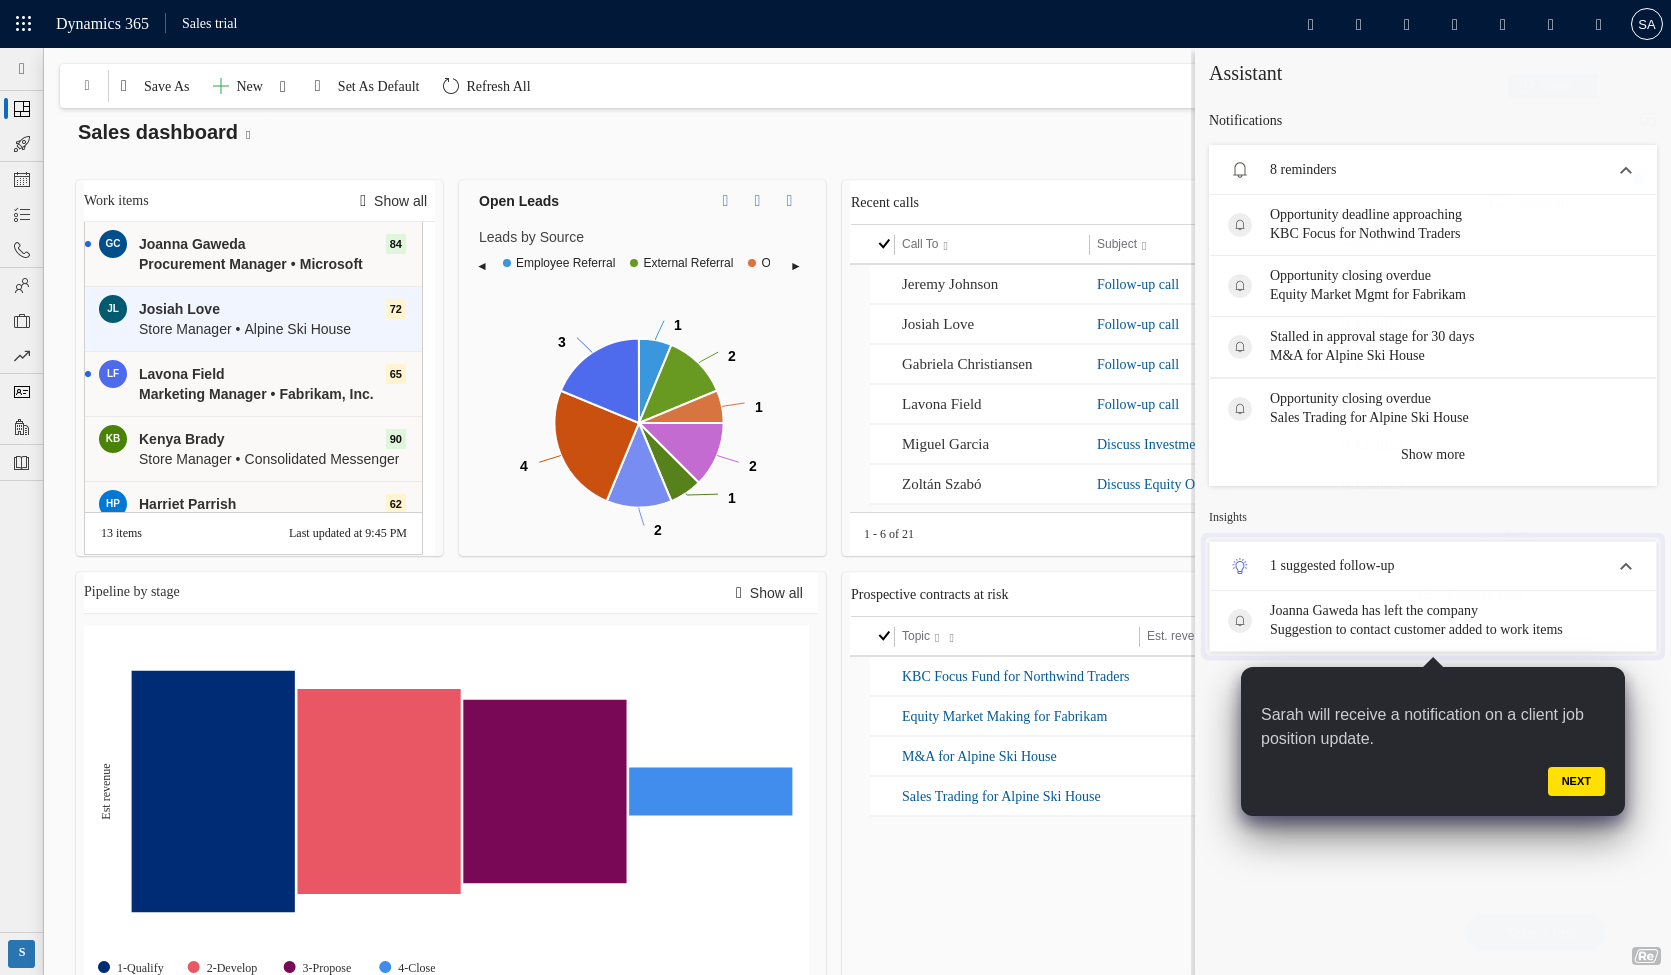Open the calendar Activities sidebar icon
1671x975 pixels.
22,180
